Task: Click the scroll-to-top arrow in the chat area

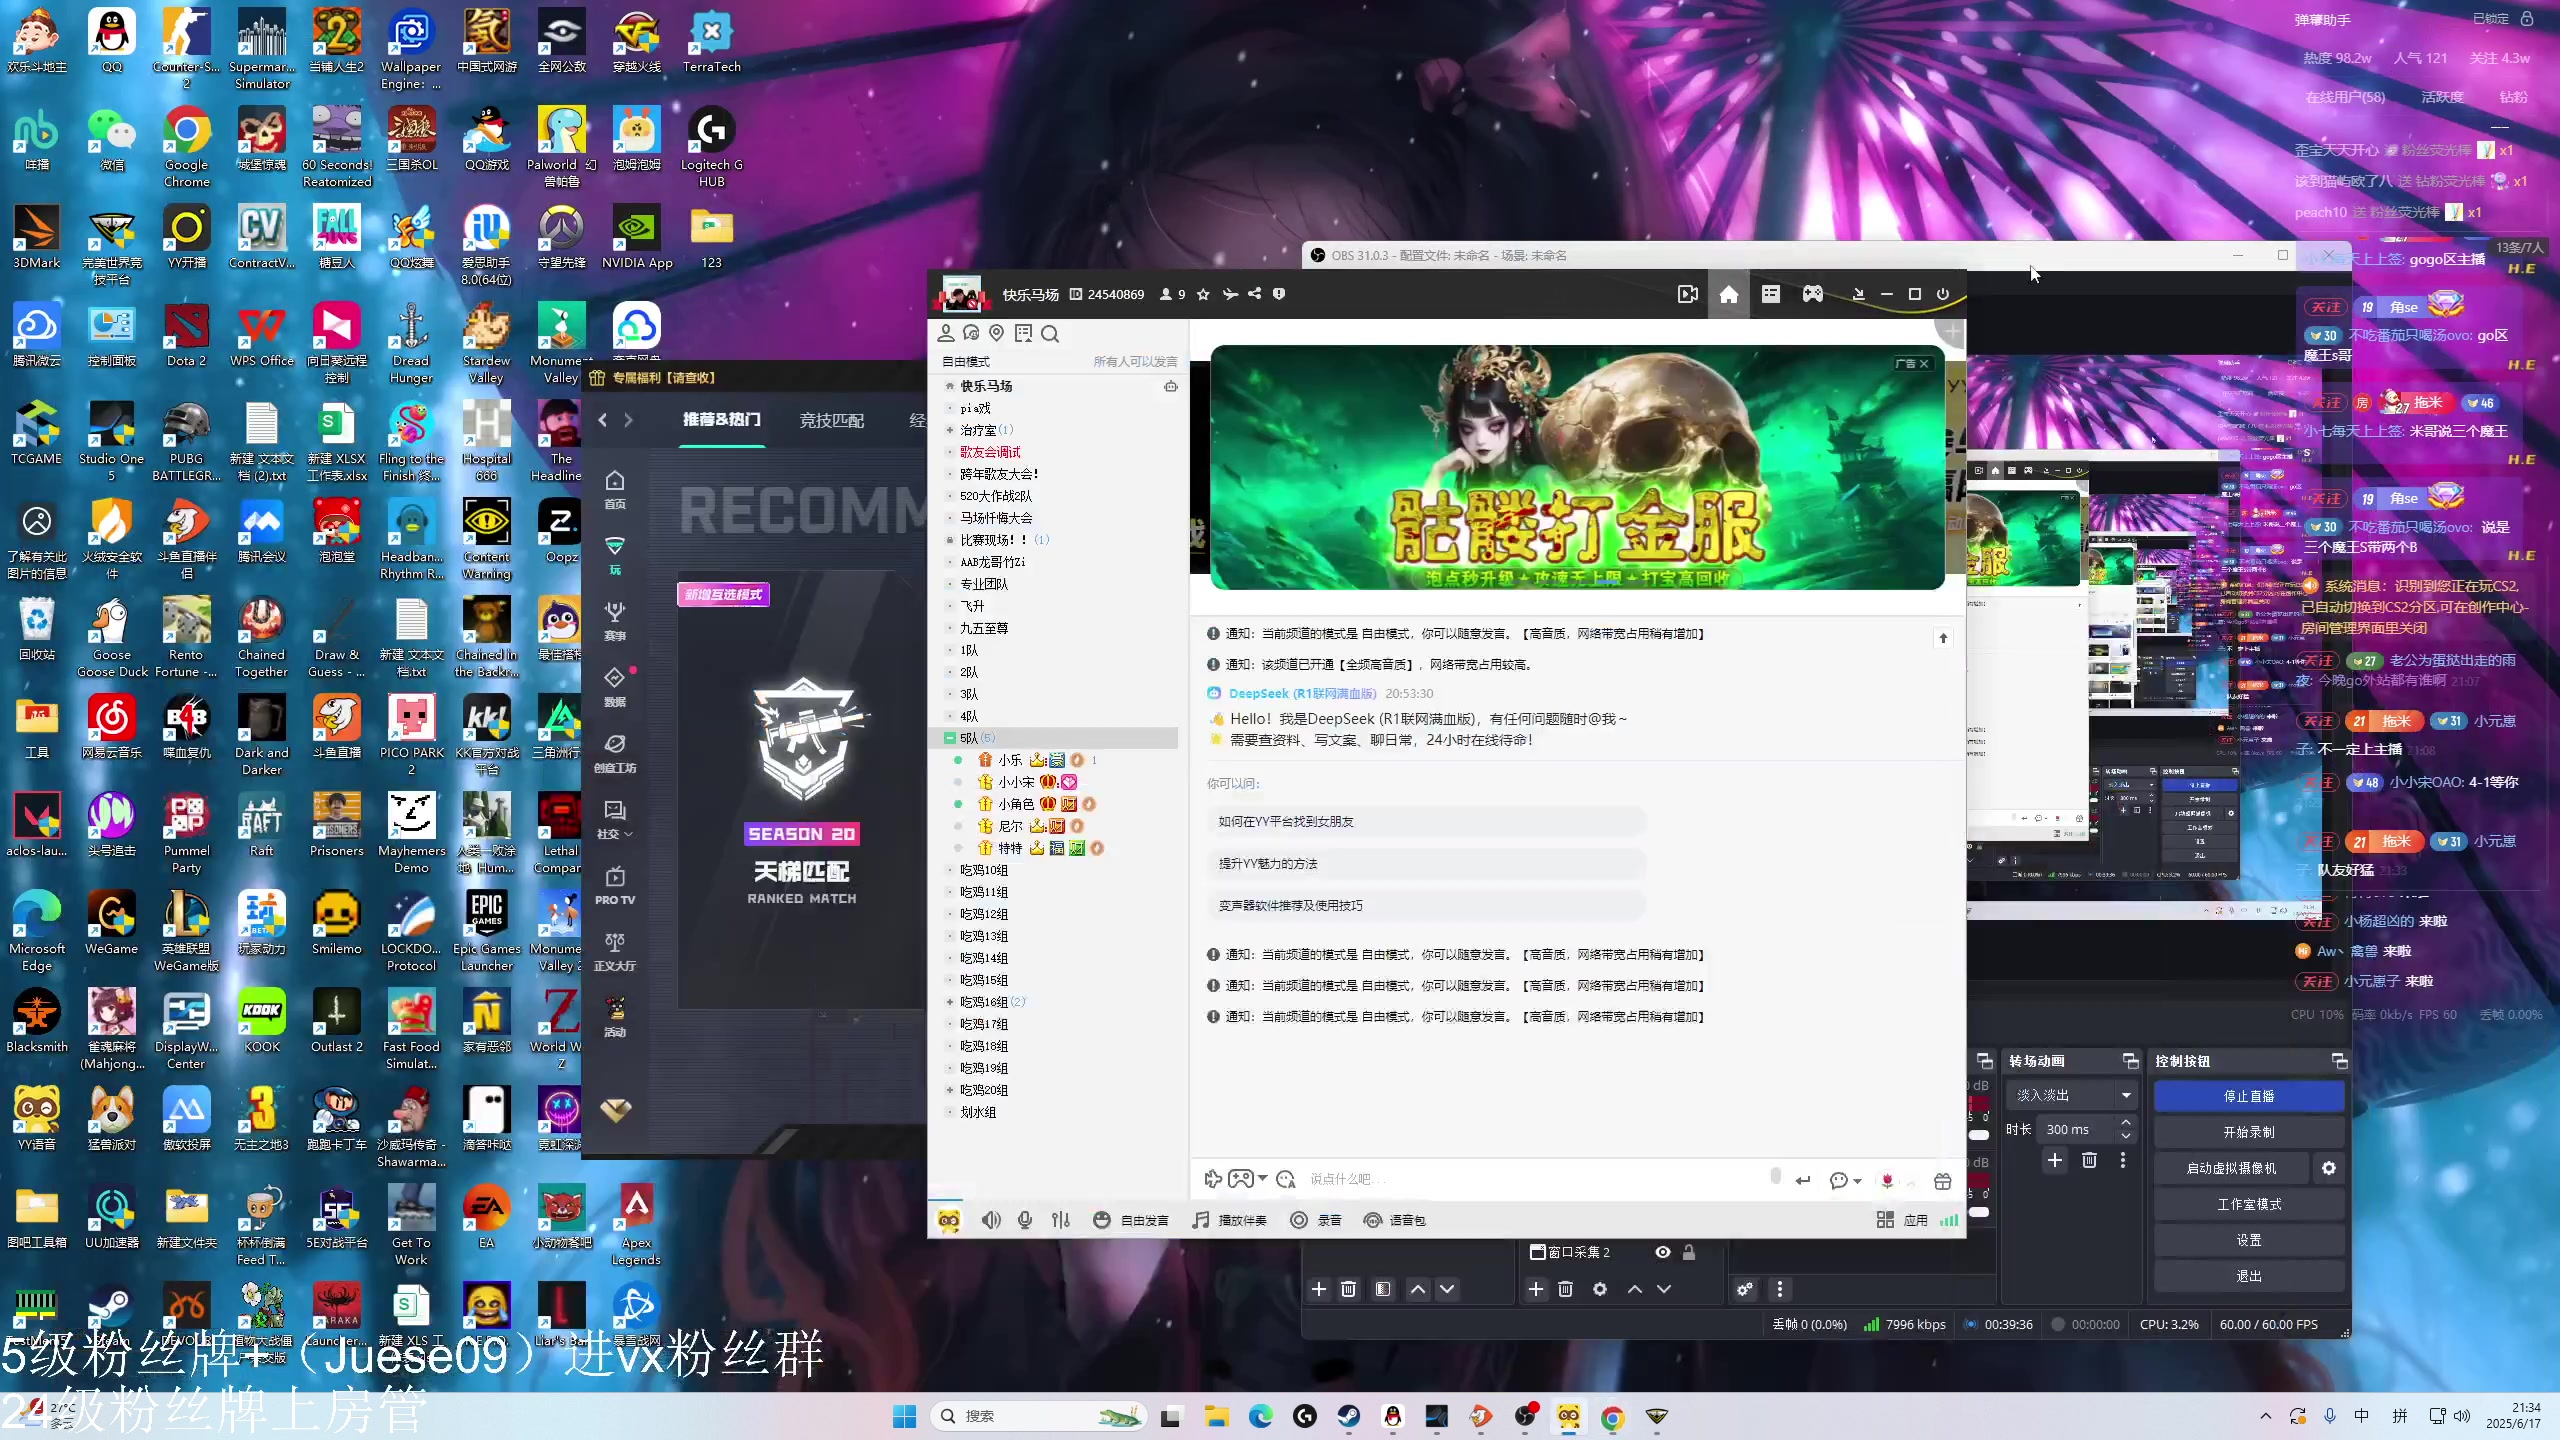Action: click(1943, 638)
